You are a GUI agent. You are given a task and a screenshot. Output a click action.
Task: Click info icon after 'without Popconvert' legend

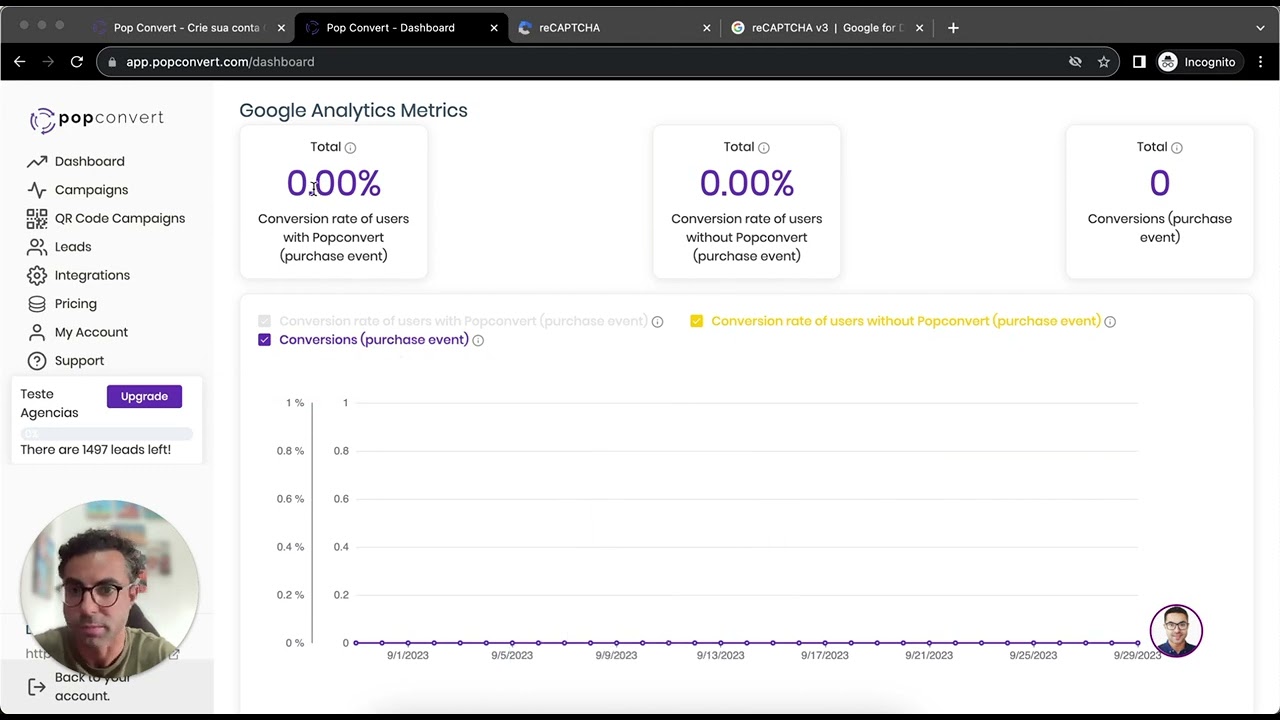pyautogui.click(x=1110, y=322)
